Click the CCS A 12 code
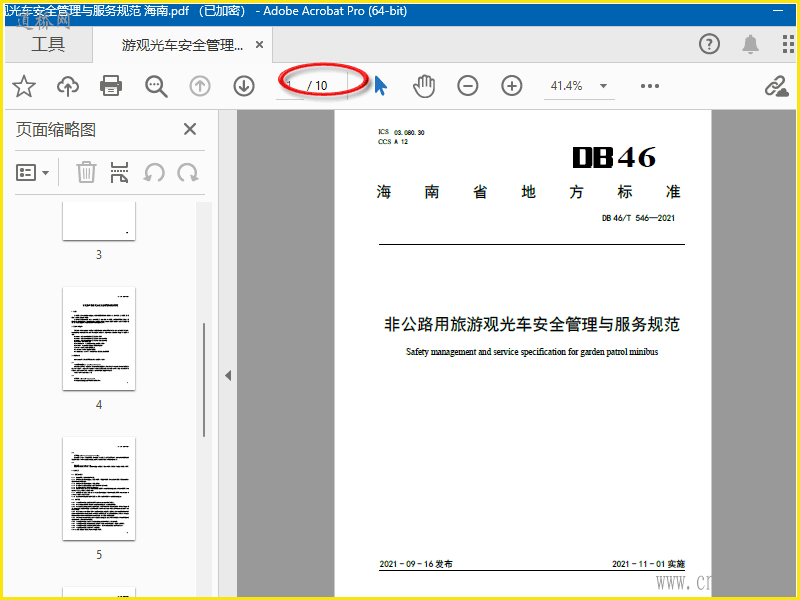800x600 pixels. (393, 142)
